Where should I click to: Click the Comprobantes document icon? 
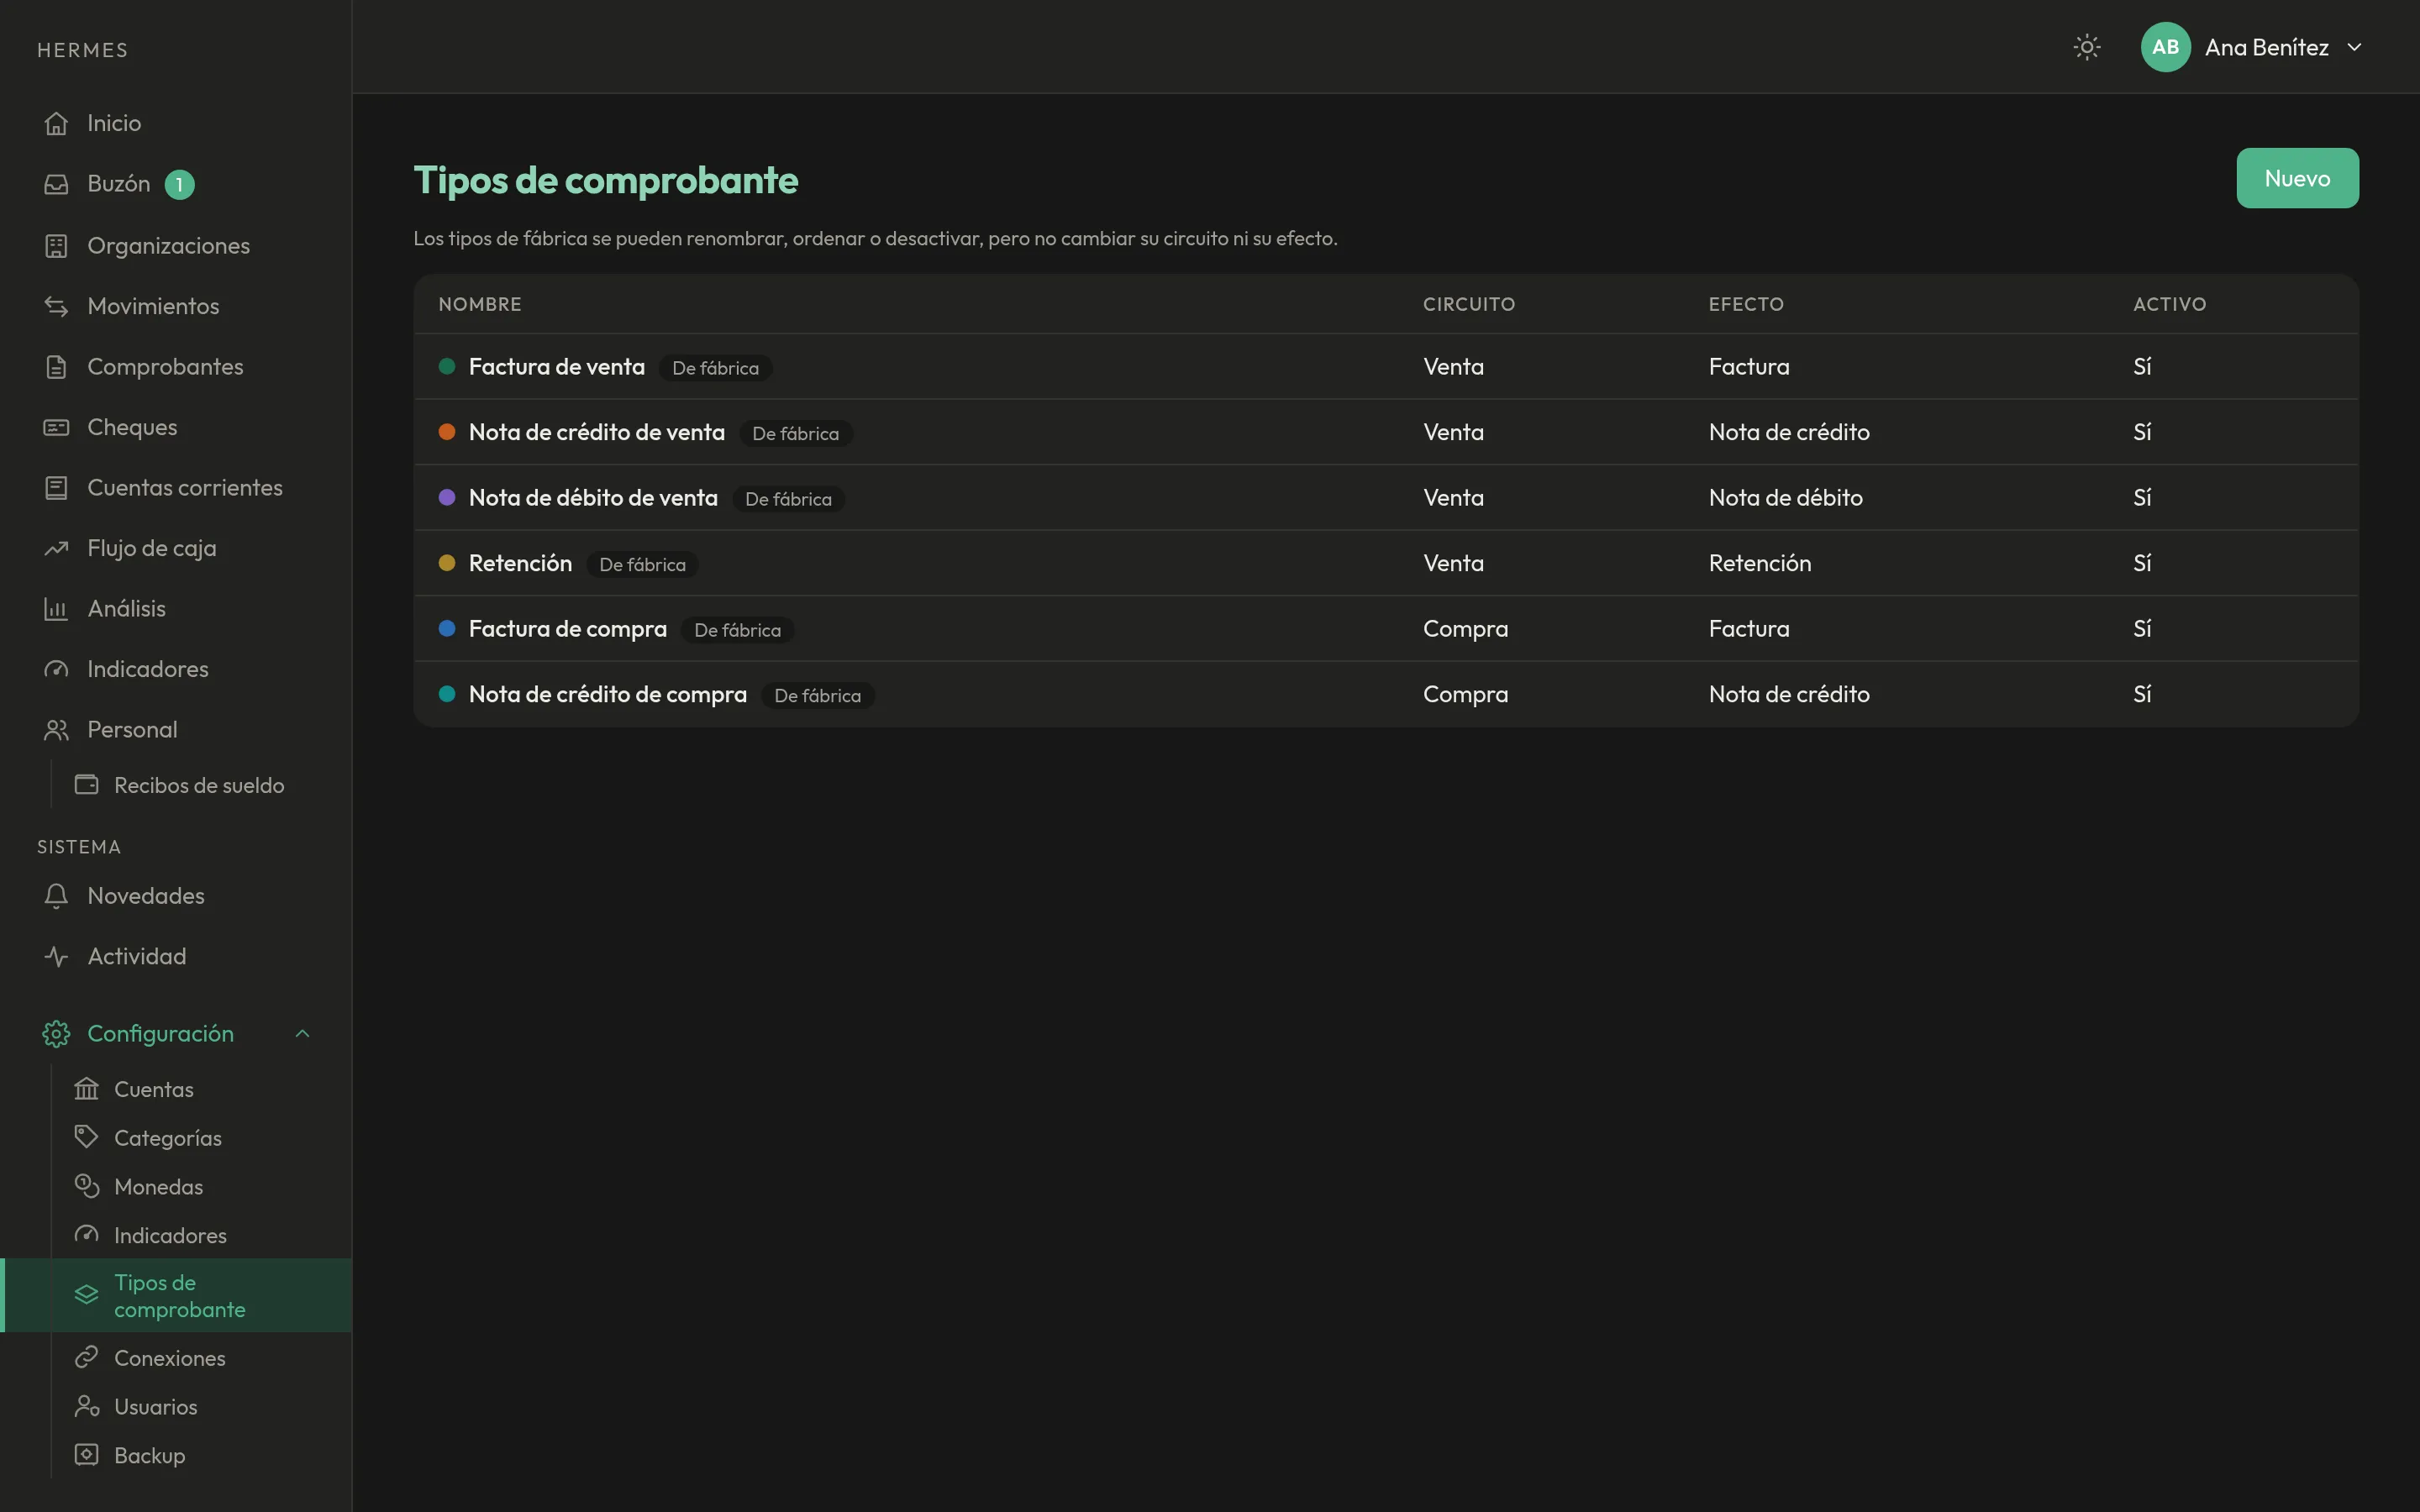[x=56, y=367]
